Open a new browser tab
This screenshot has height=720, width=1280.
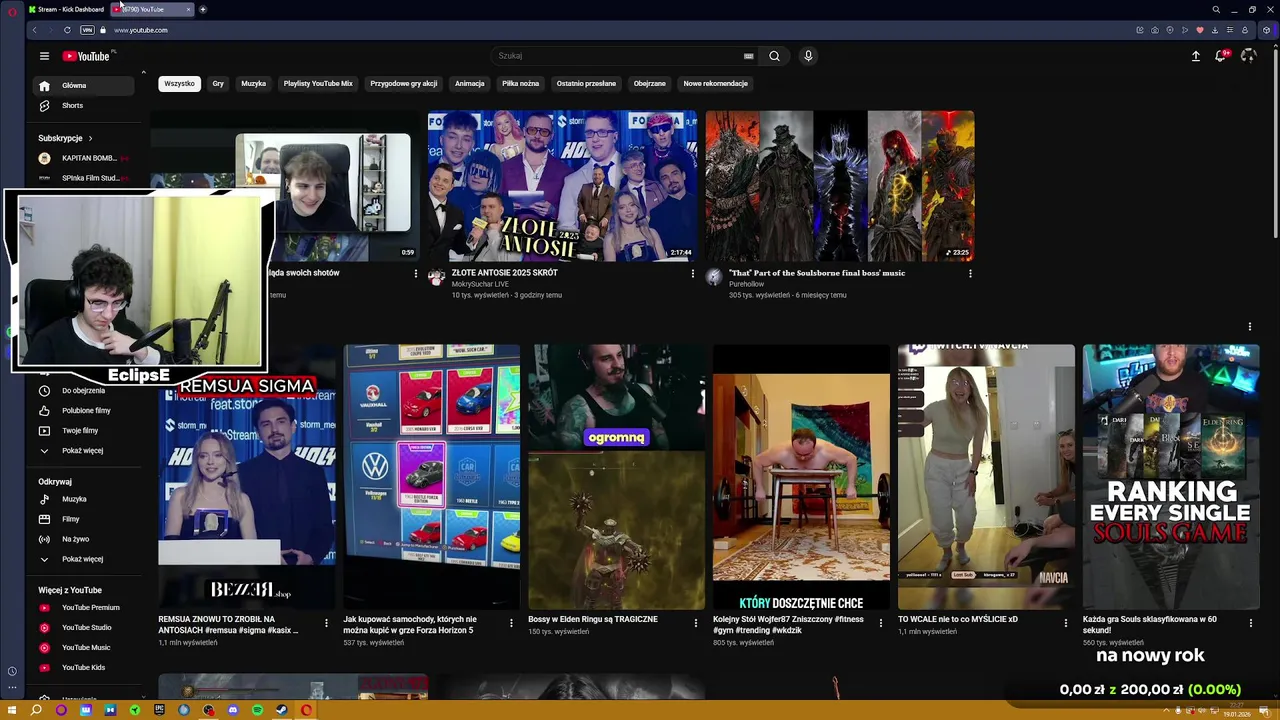203,9
